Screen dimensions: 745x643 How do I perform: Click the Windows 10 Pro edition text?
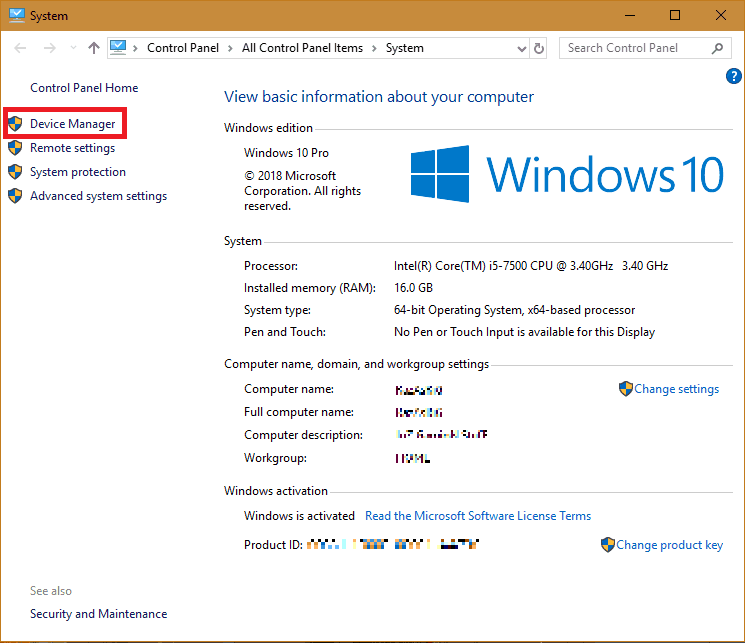click(x=287, y=153)
